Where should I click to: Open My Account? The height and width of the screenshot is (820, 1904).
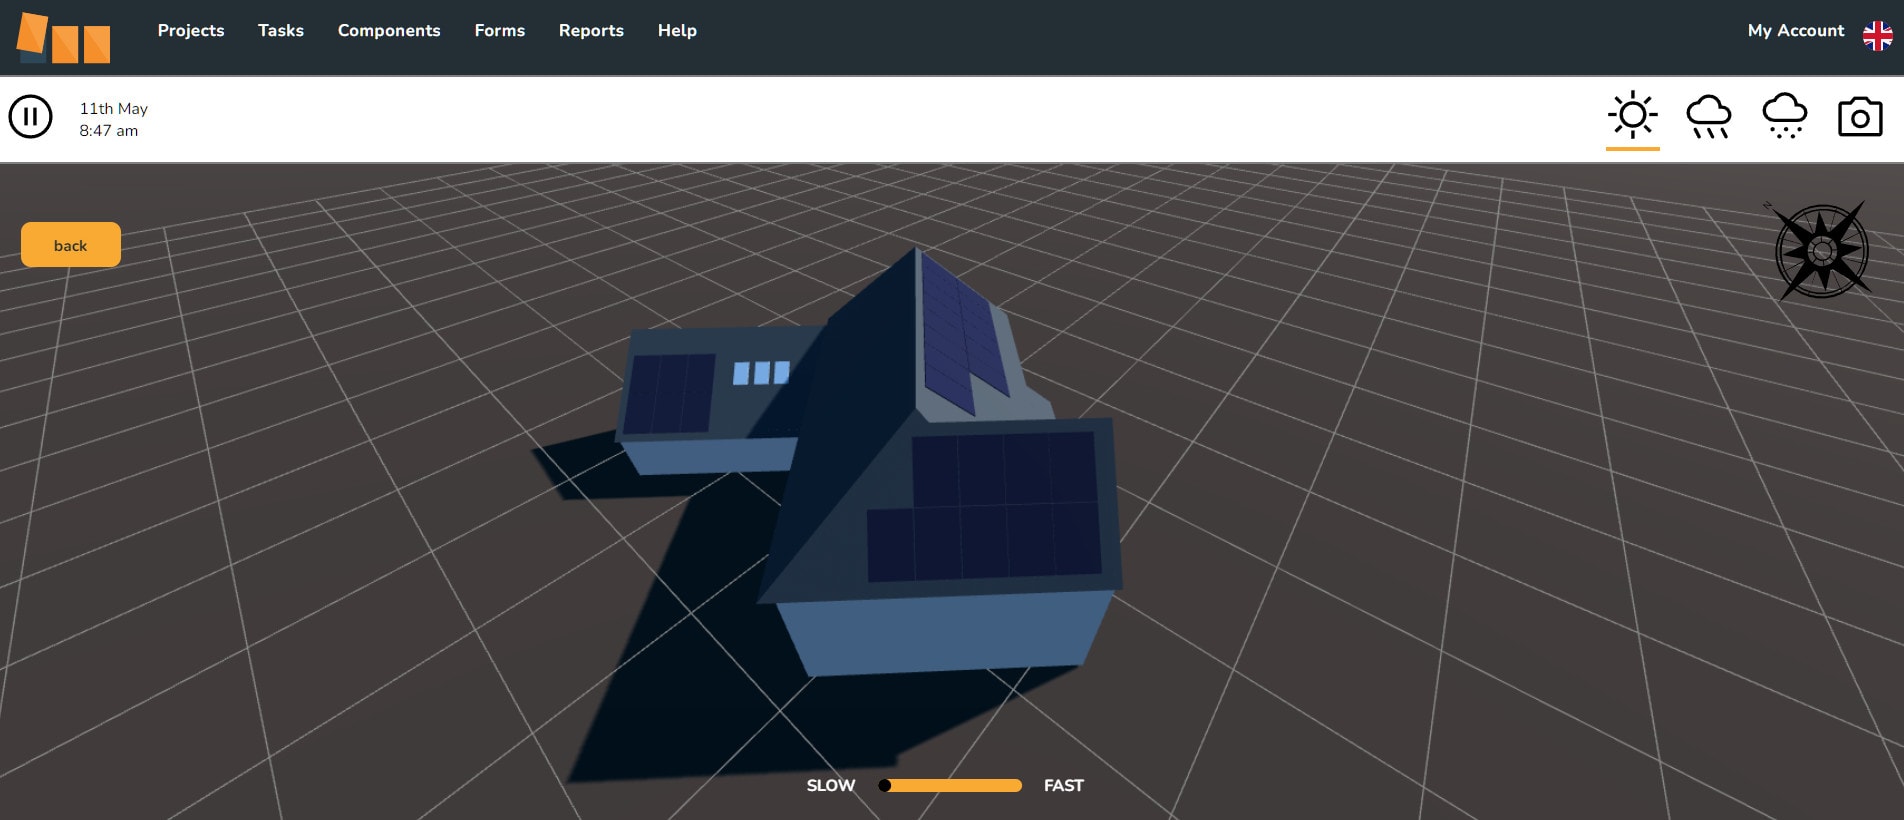pyautogui.click(x=1796, y=31)
